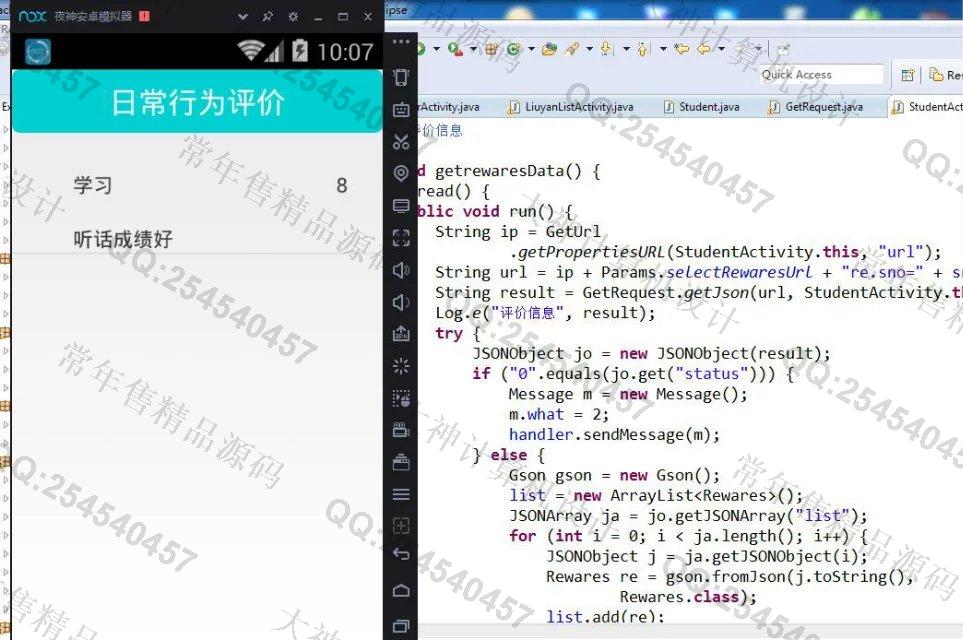
Task: Click Eclipse Last Edit Location icon
Action: coord(681,49)
